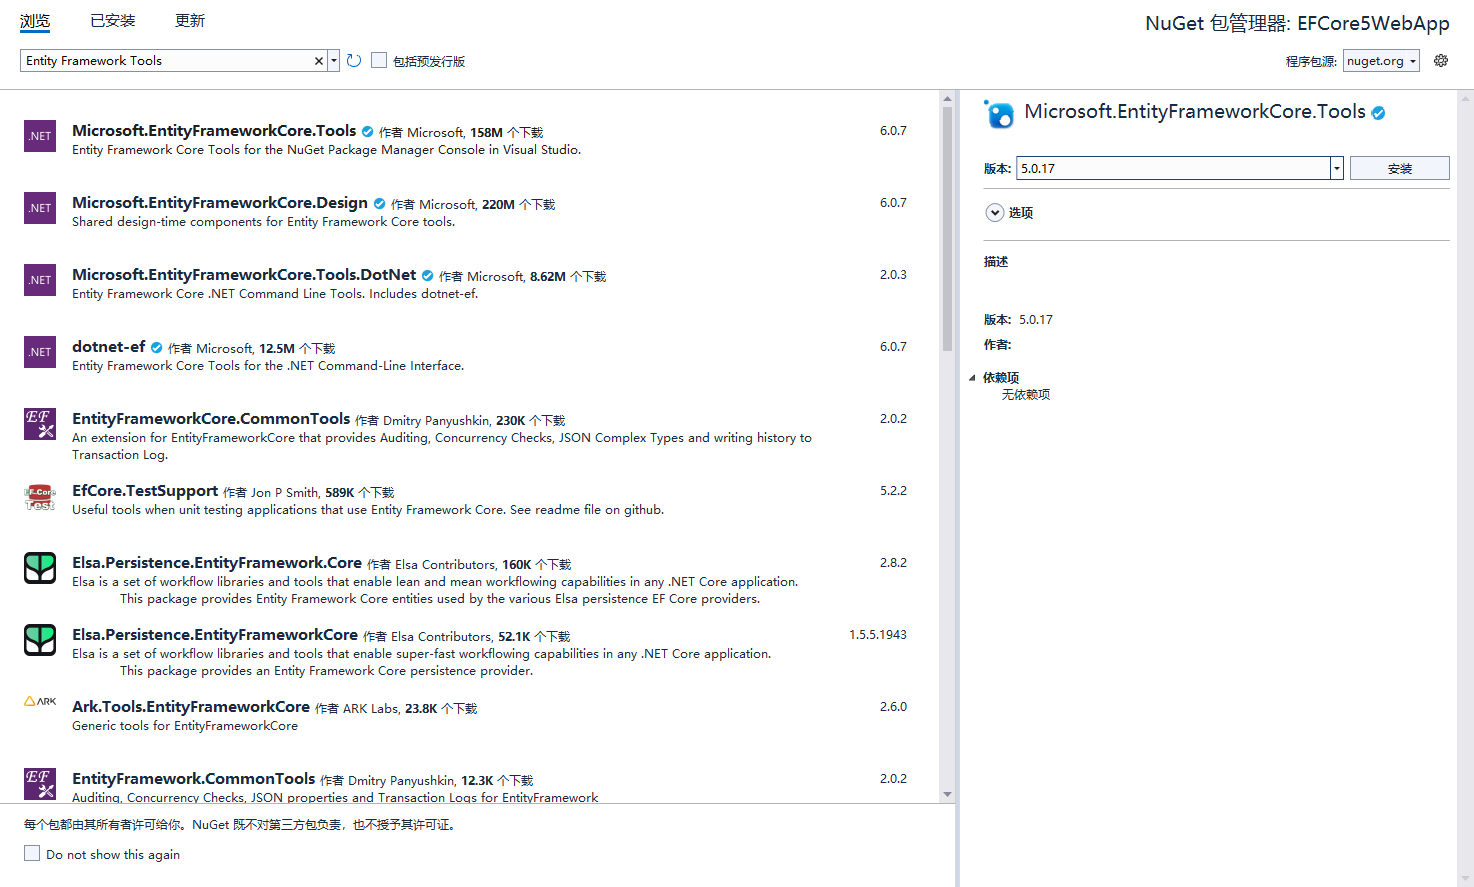1474x887 pixels.
Task: Switch to the 更新 tab
Action: pyautogui.click(x=190, y=21)
